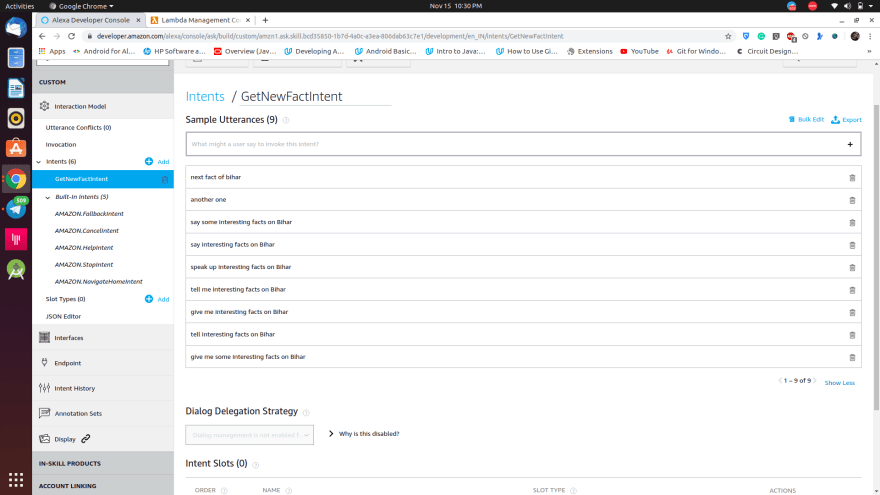Screen dimensions: 880x495
Task: Open Telegram from the Ubuntu dock
Action: point(16,208)
